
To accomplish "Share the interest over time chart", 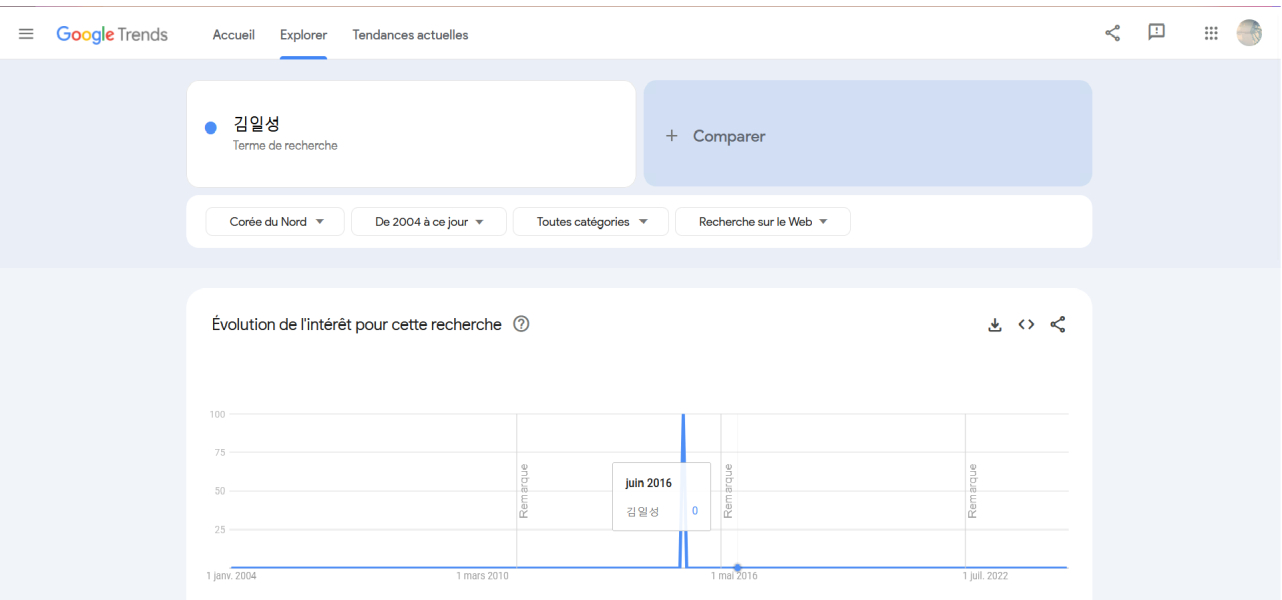I will 1058,325.
